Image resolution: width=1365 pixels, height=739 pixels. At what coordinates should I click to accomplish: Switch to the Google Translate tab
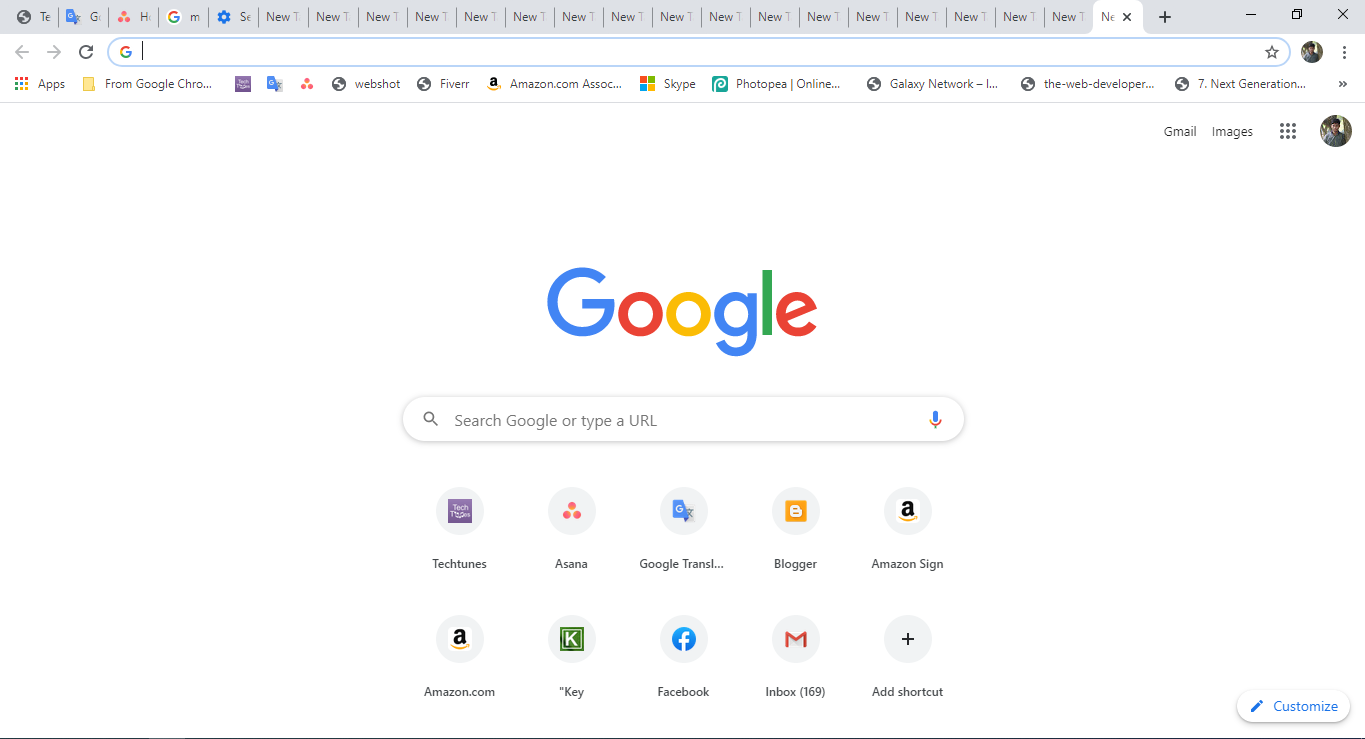(x=83, y=17)
